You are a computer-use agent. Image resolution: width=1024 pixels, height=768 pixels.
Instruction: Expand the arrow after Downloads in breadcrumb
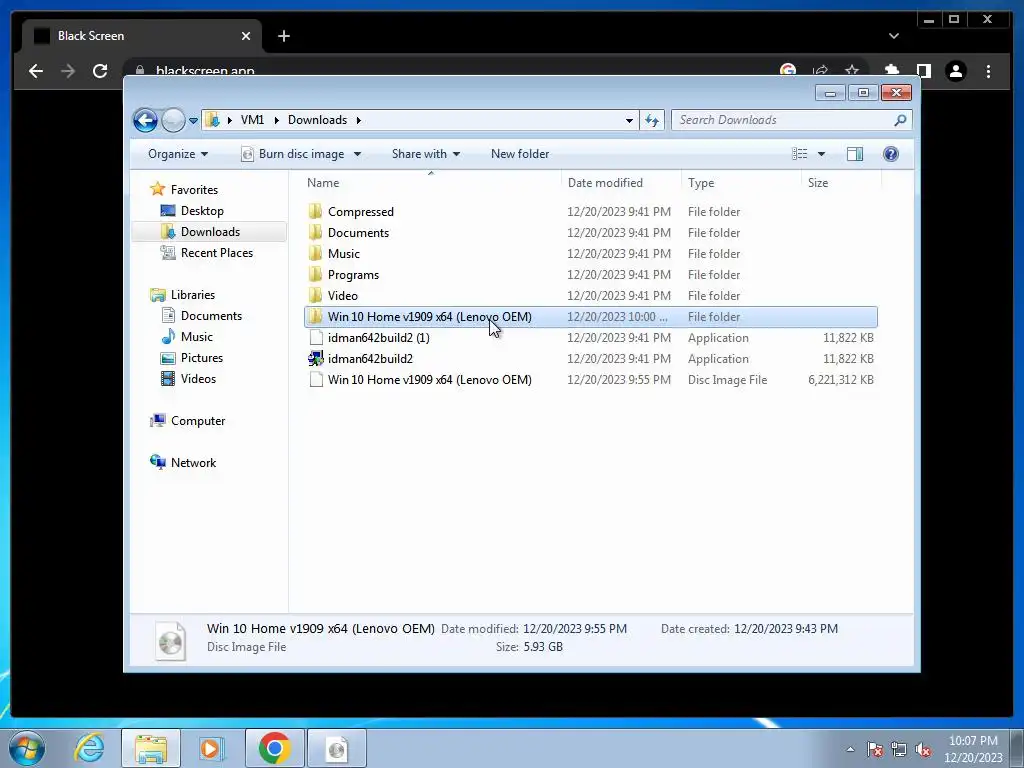[359, 120]
